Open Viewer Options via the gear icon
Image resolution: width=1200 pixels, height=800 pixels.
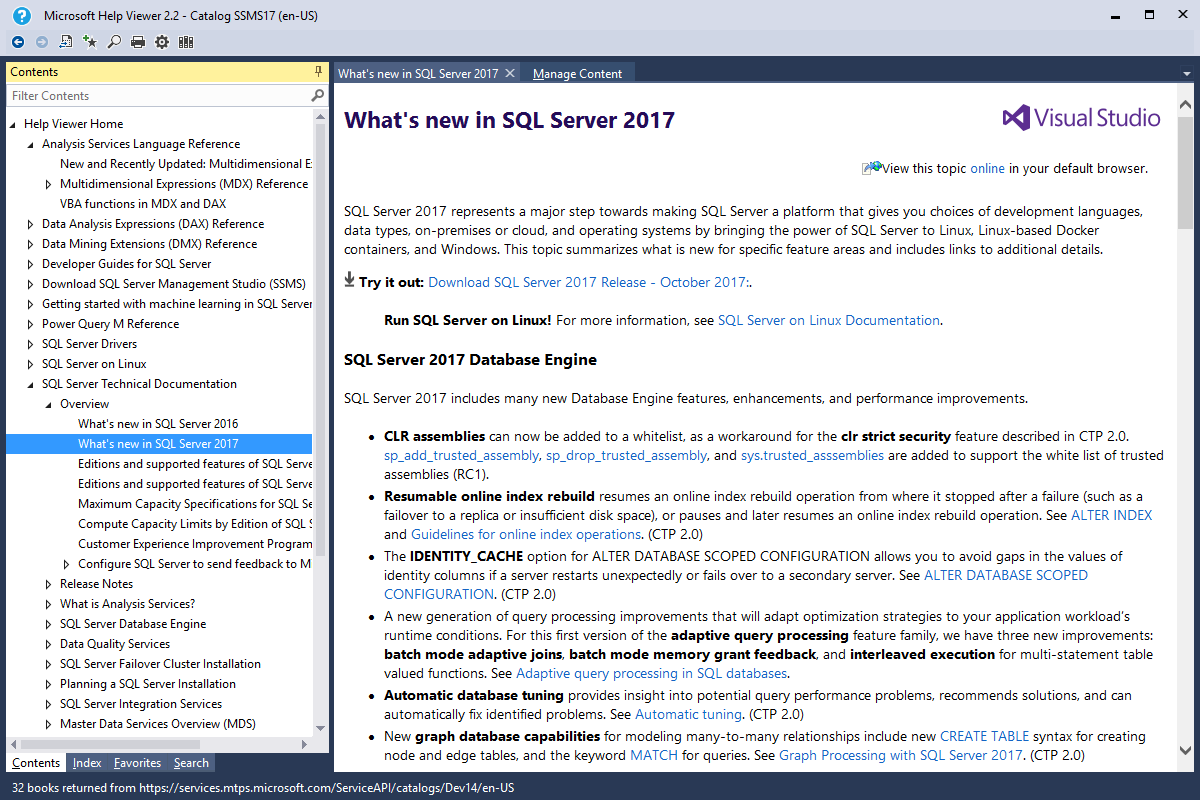pyautogui.click(x=161, y=41)
